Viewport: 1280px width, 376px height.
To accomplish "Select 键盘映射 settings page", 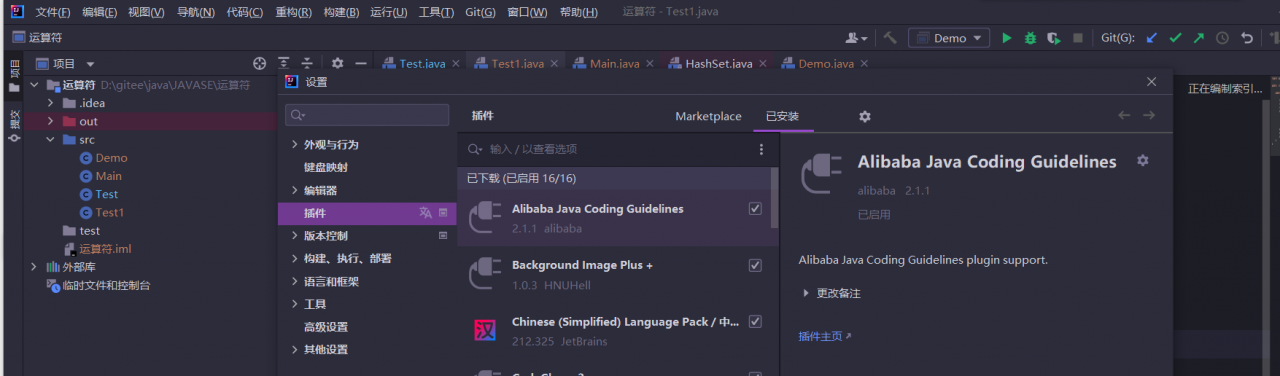I will click(326, 167).
